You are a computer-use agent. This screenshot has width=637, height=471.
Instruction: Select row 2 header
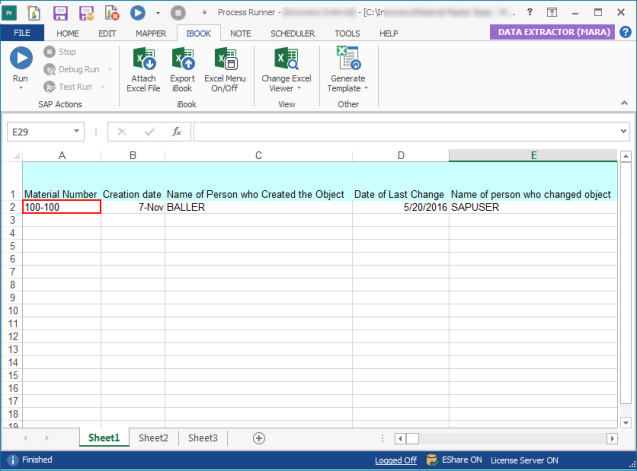tap(13, 207)
